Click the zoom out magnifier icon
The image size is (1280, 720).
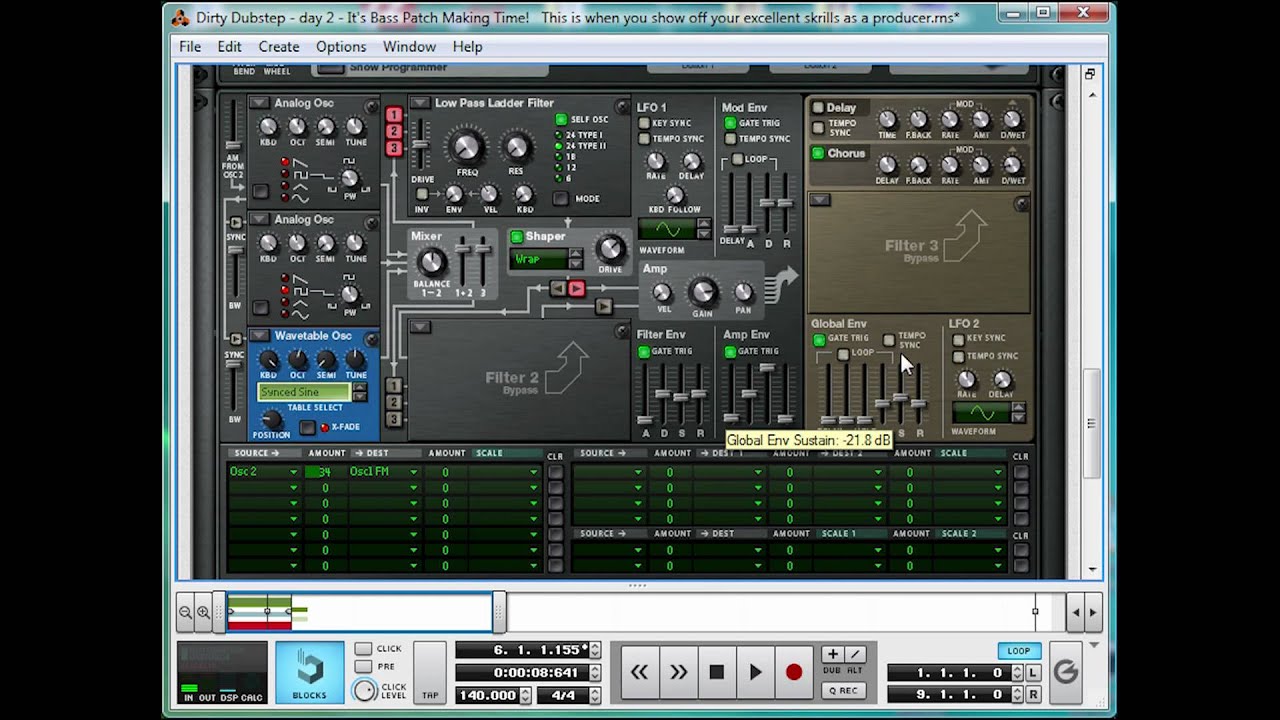tap(186, 612)
